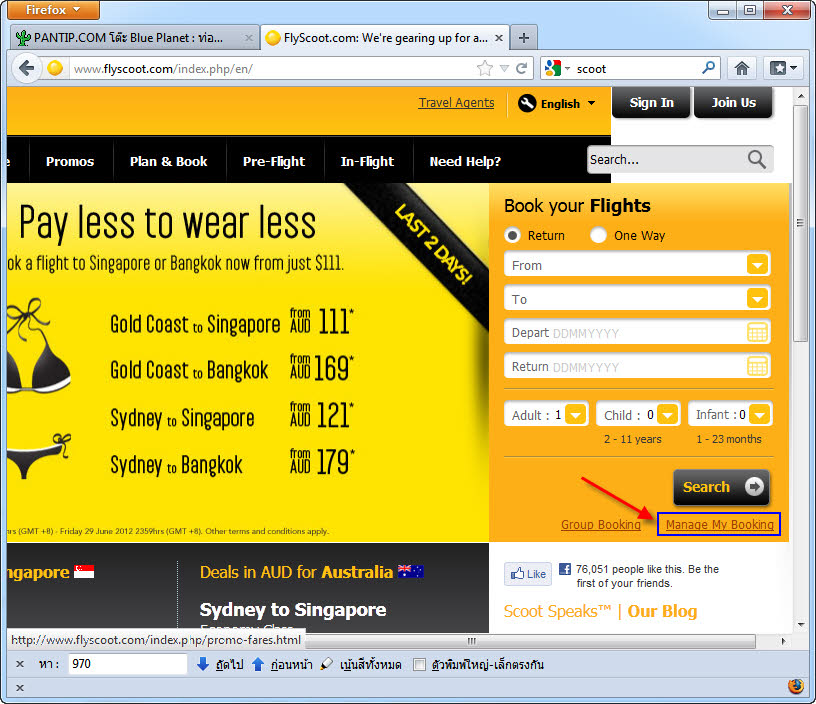
Task: Click vertical scrollbar down arrow
Action: pos(800,624)
